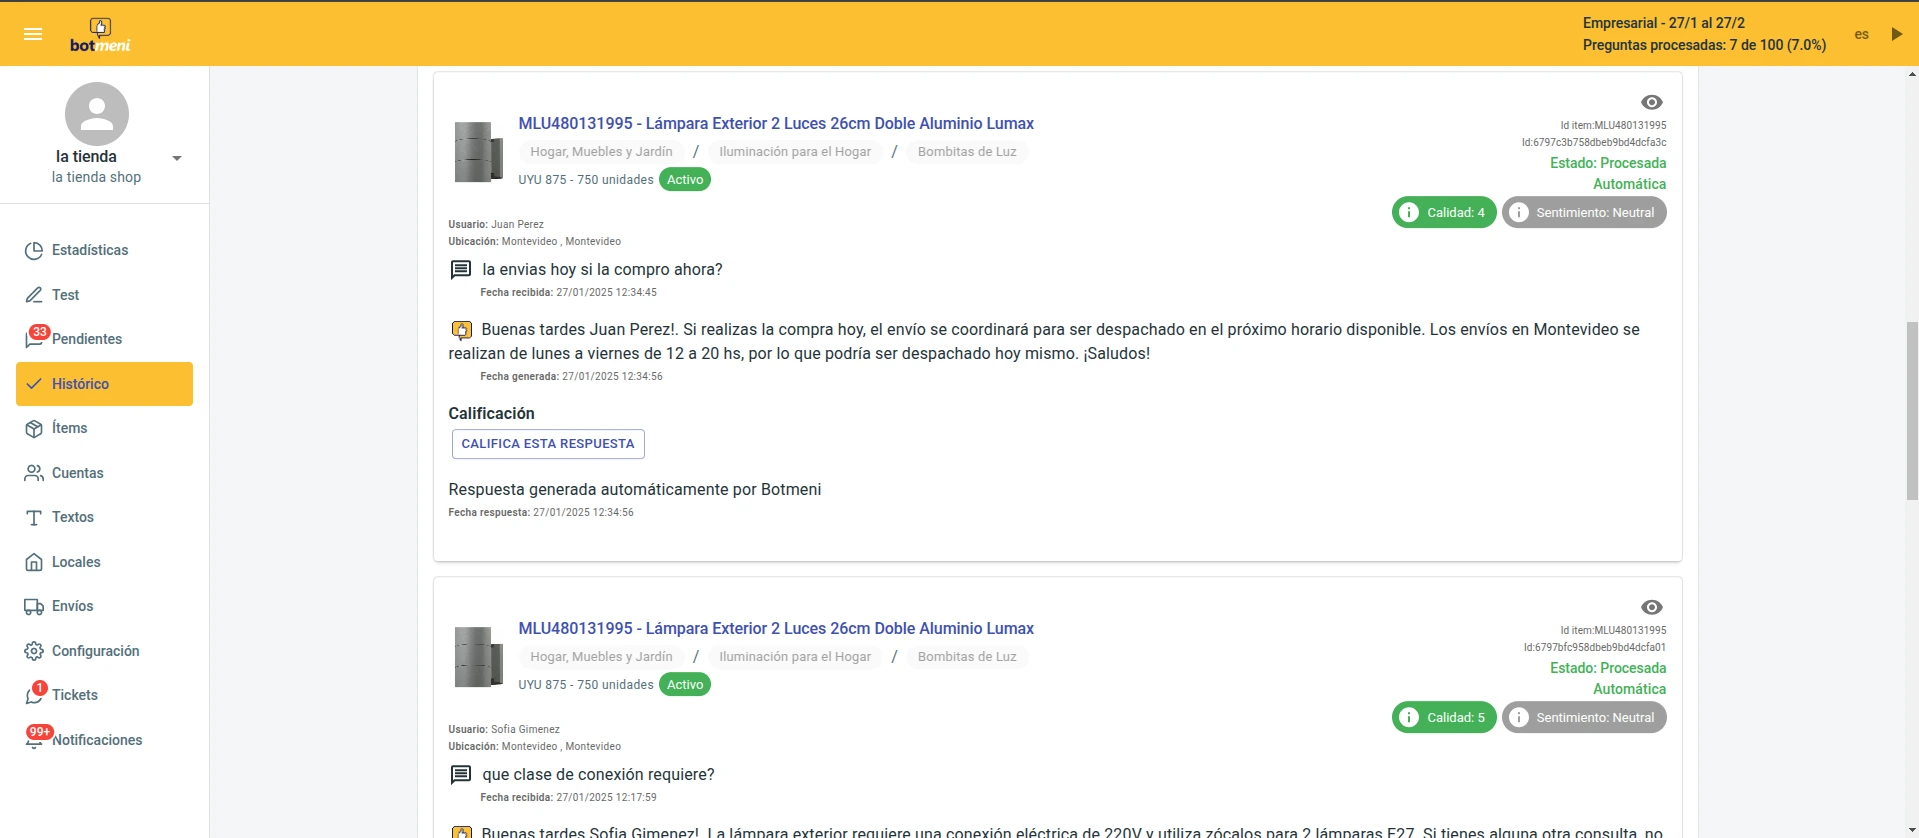
Task: Open the es language selector
Action: pyautogui.click(x=1861, y=34)
